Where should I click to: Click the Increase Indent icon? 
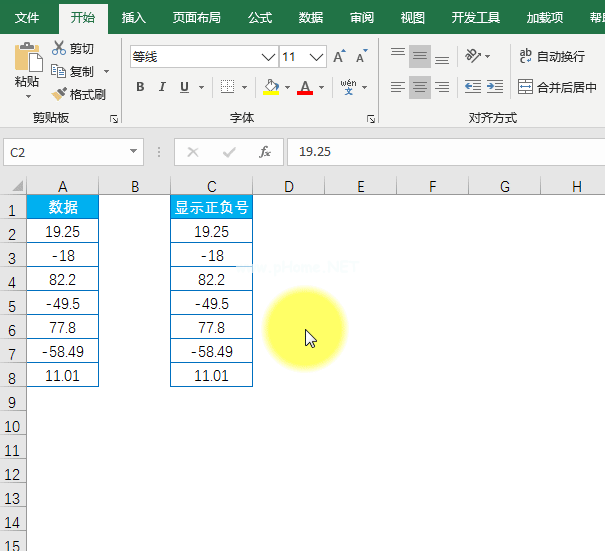tap(494, 87)
